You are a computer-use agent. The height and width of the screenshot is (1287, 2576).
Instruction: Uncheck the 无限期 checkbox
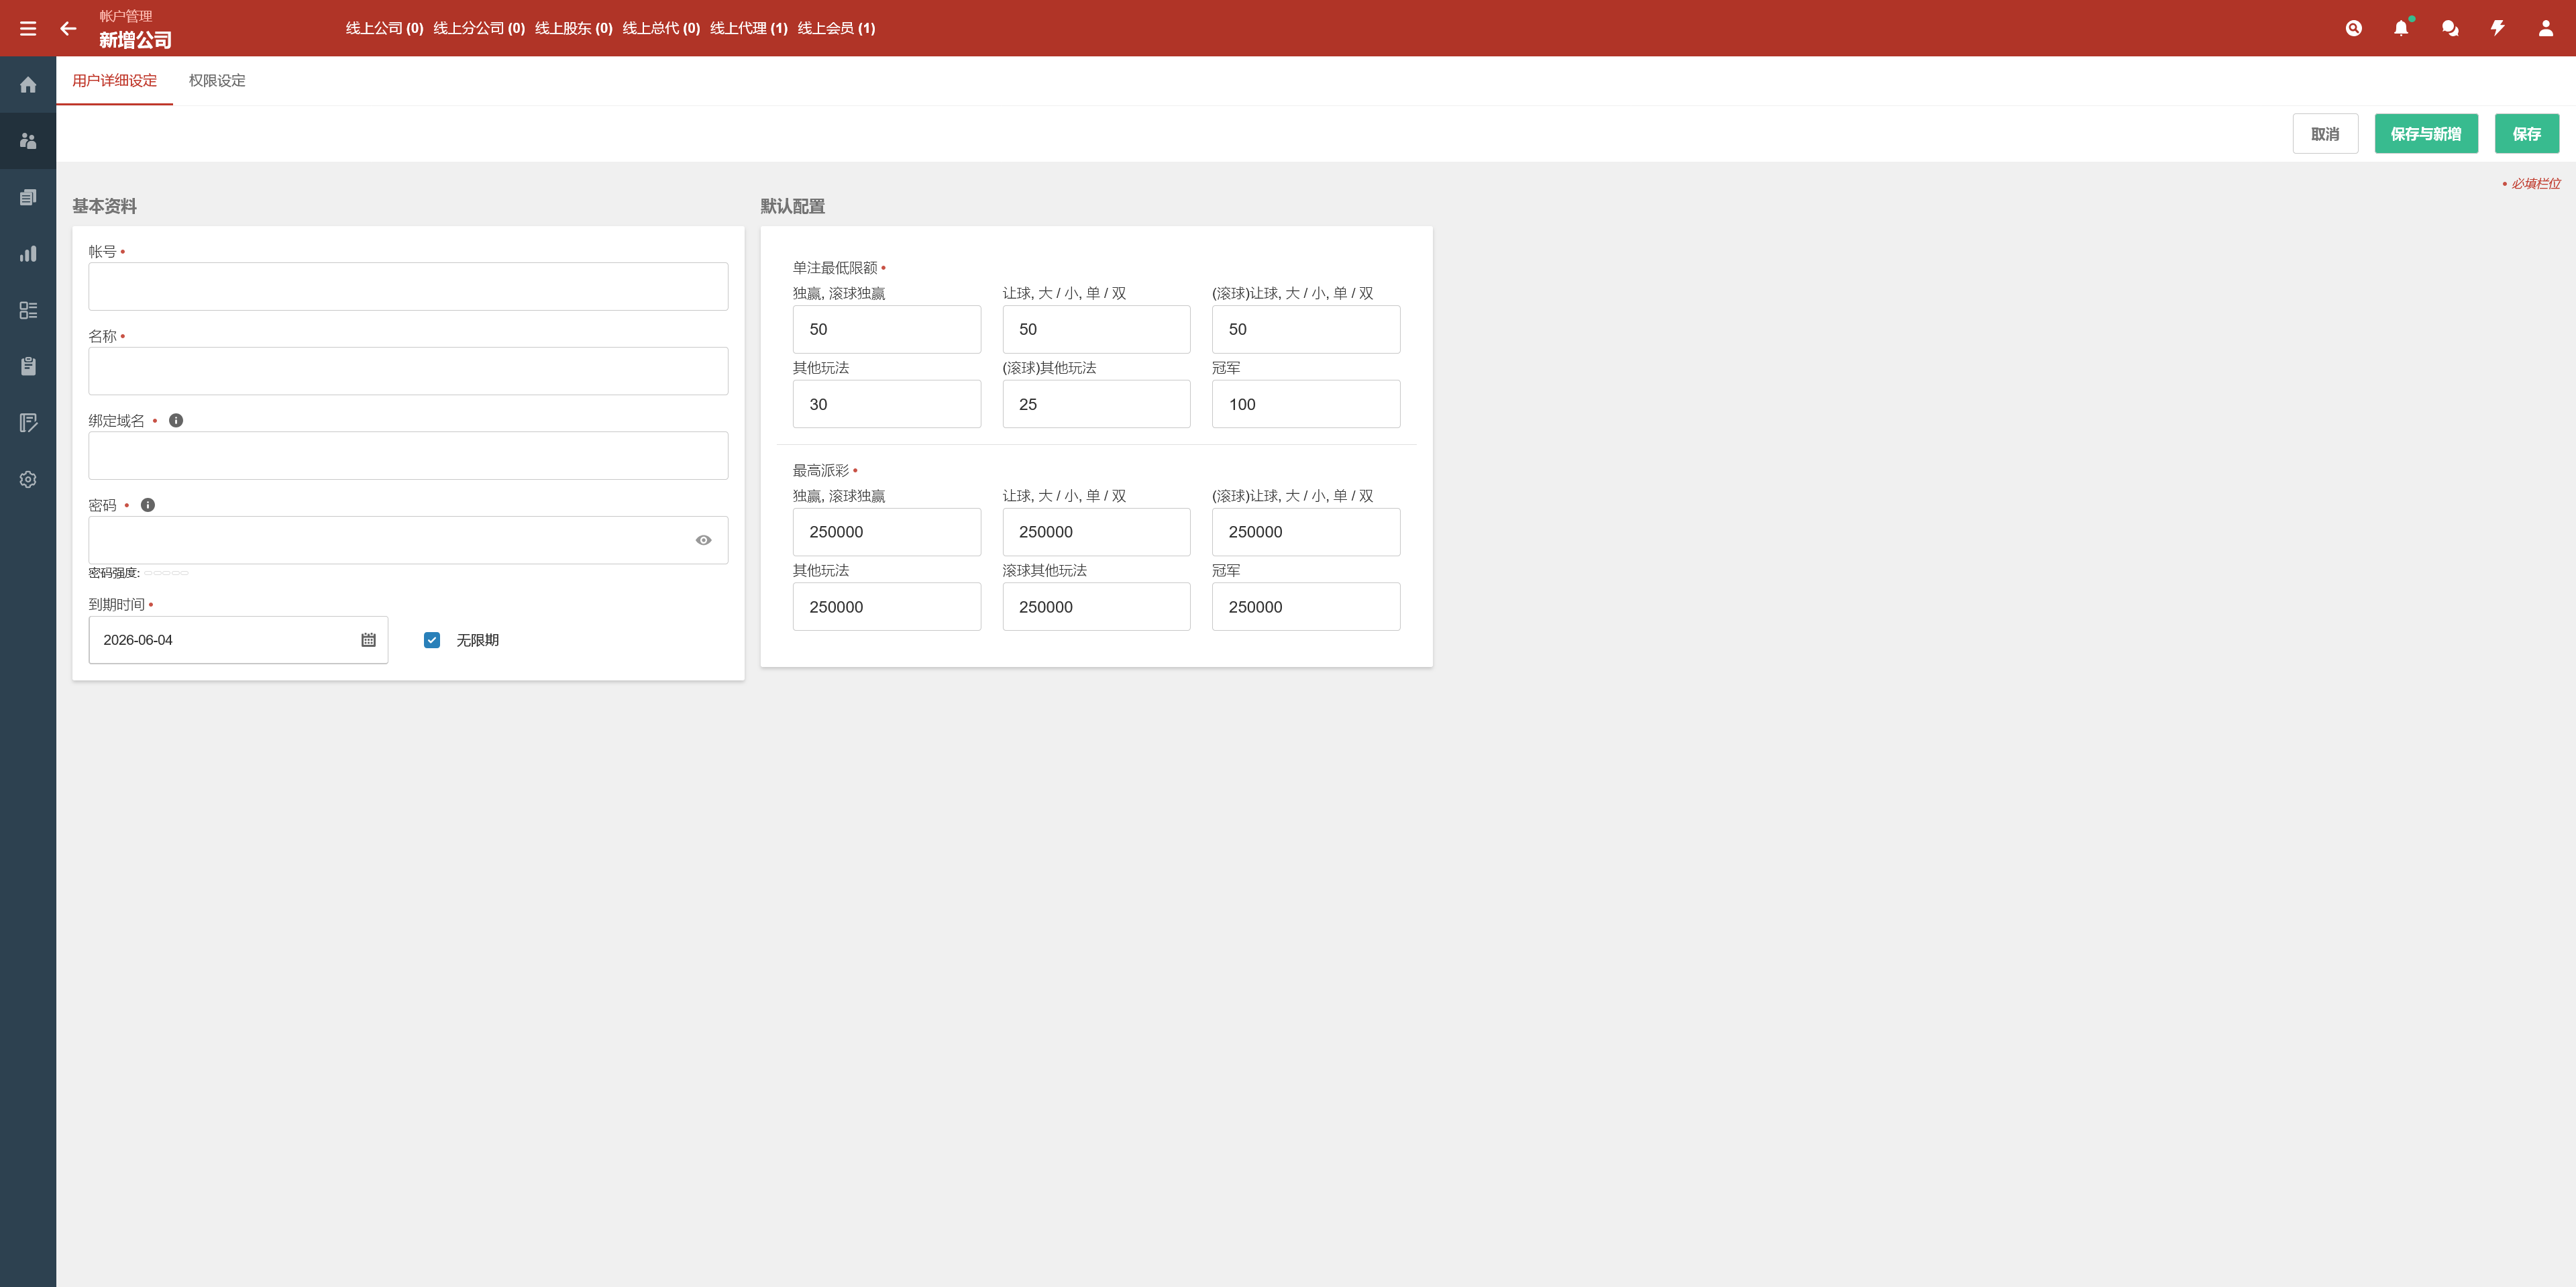click(x=432, y=640)
